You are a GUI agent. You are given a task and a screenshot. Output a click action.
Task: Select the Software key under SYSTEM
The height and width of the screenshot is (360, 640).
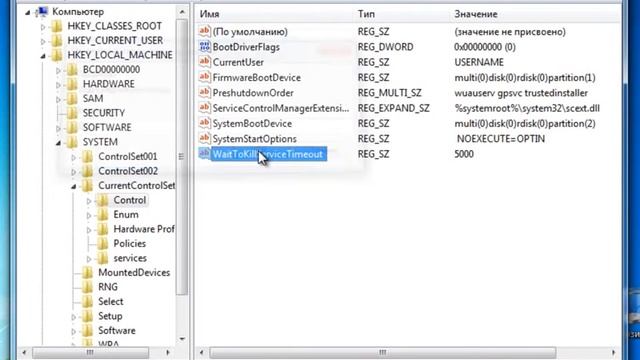117,331
